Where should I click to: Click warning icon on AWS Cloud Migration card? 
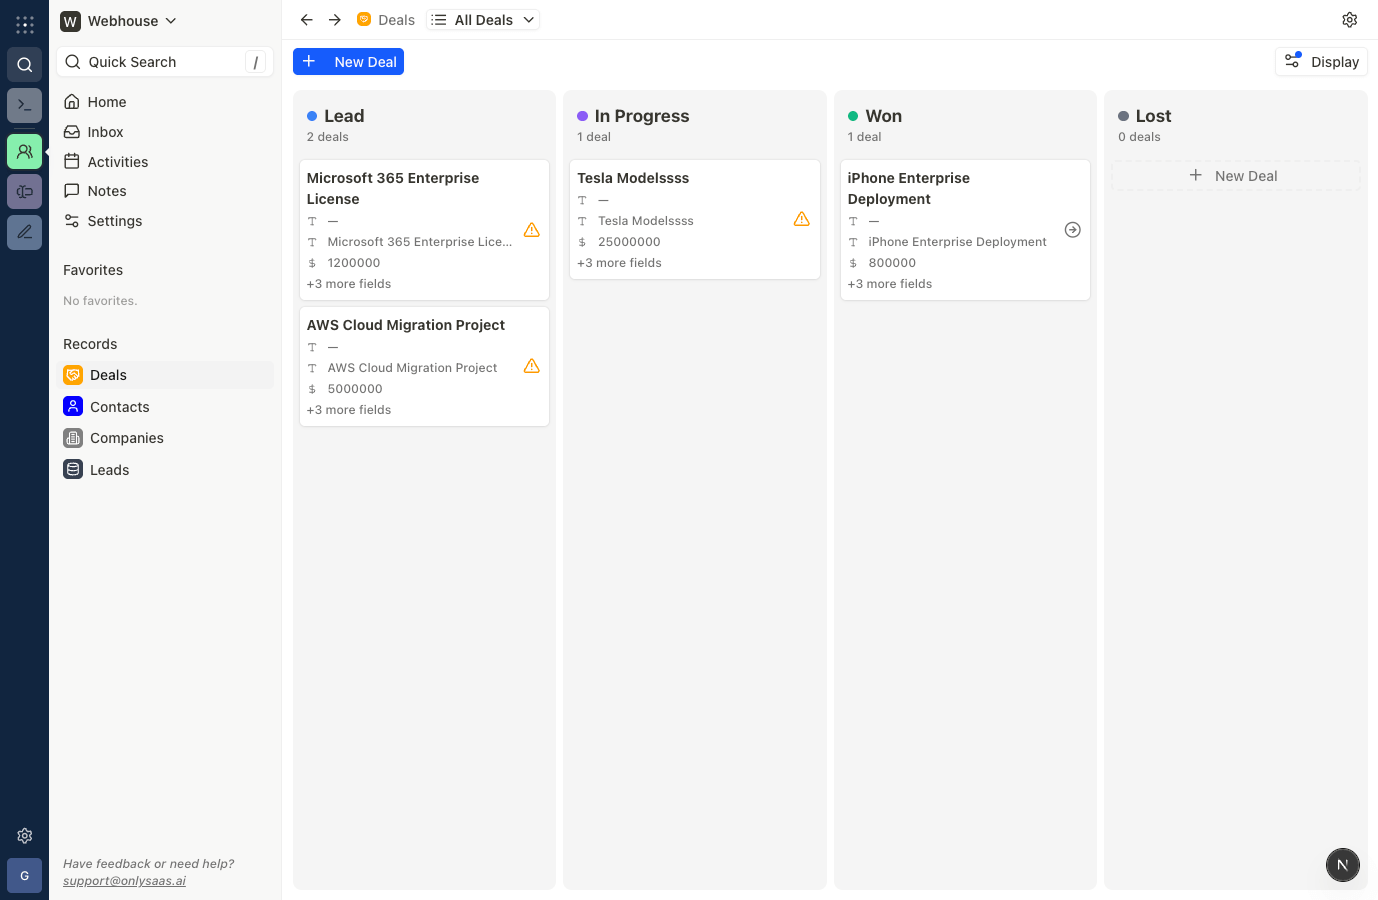pos(532,366)
